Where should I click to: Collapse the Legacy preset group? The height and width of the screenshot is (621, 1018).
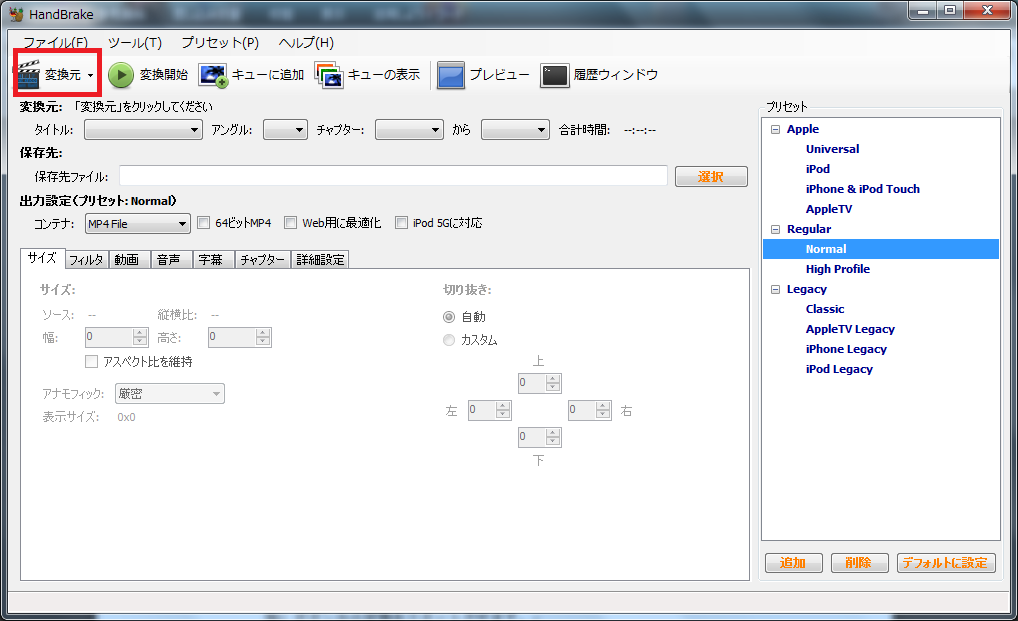[775, 289]
